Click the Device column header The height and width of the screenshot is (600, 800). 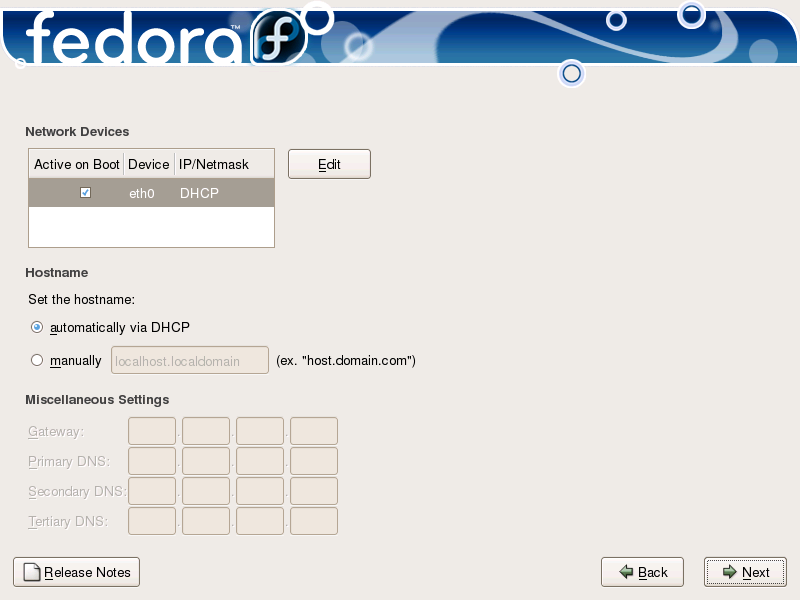point(148,164)
